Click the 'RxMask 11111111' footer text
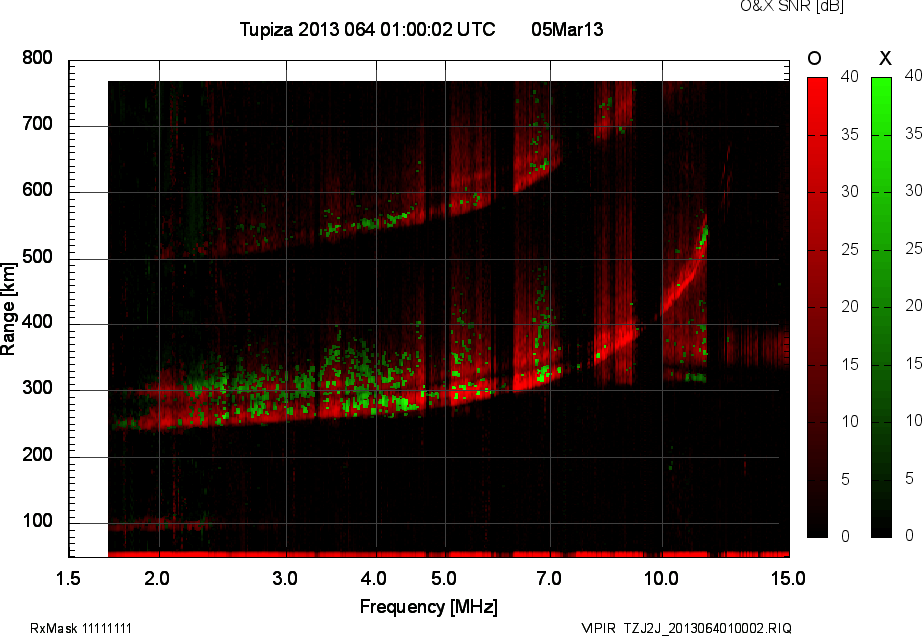This screenshot has width=922, height=636. [x=81, y=628]
